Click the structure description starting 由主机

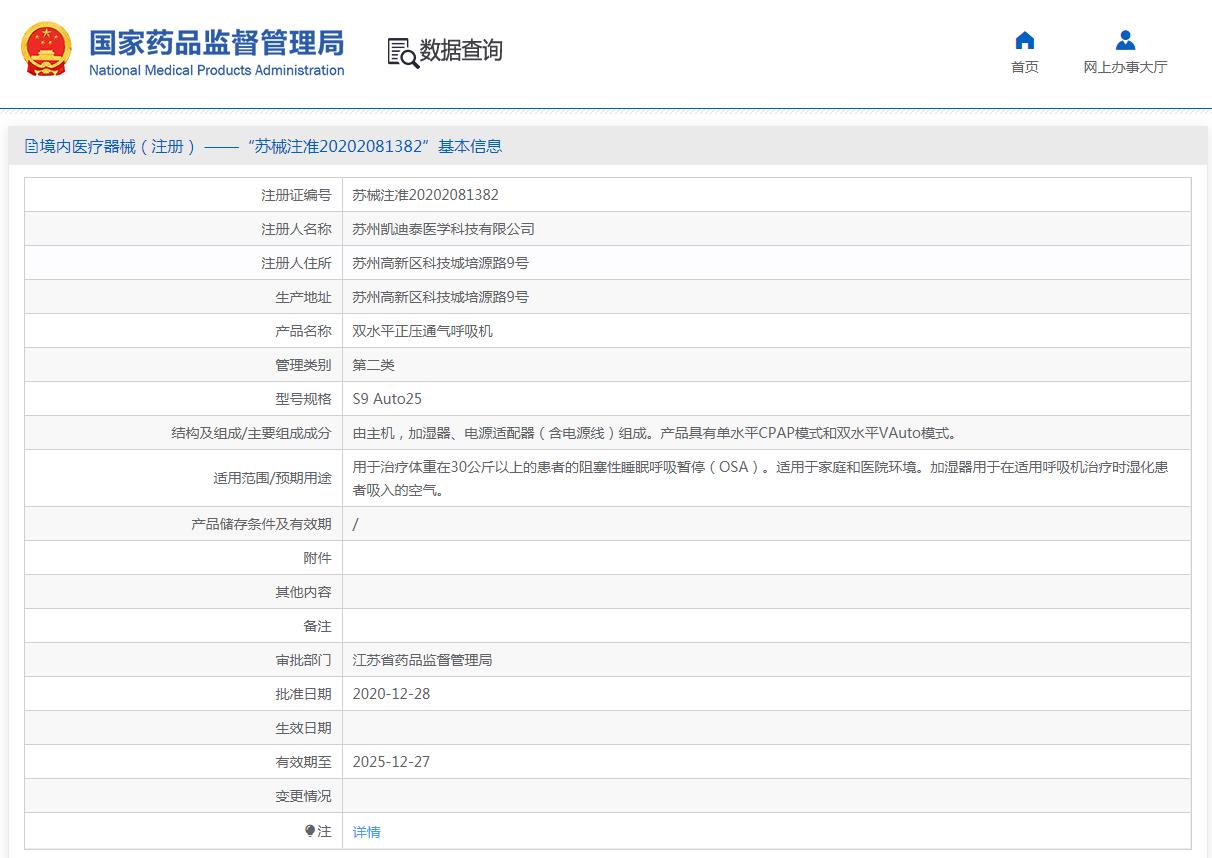pyautogui.click(x=656, y=433)
